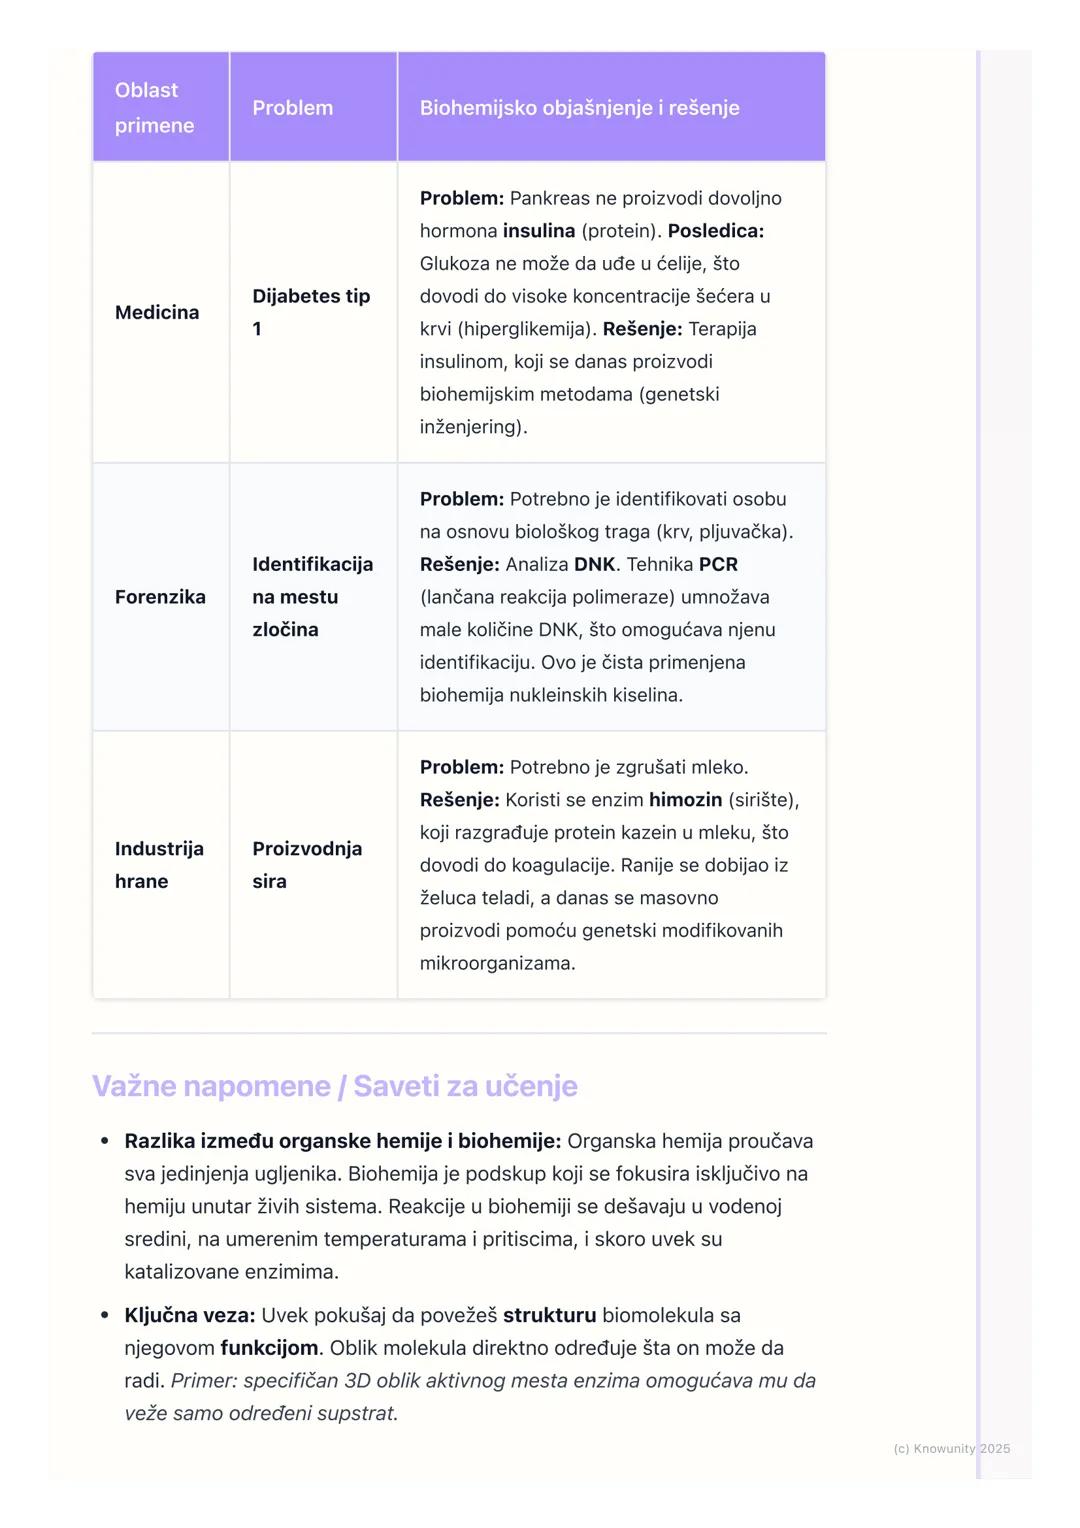Click the "Industrija hrane" cell
This screenshot has height=1528, width=1080.
159,865
